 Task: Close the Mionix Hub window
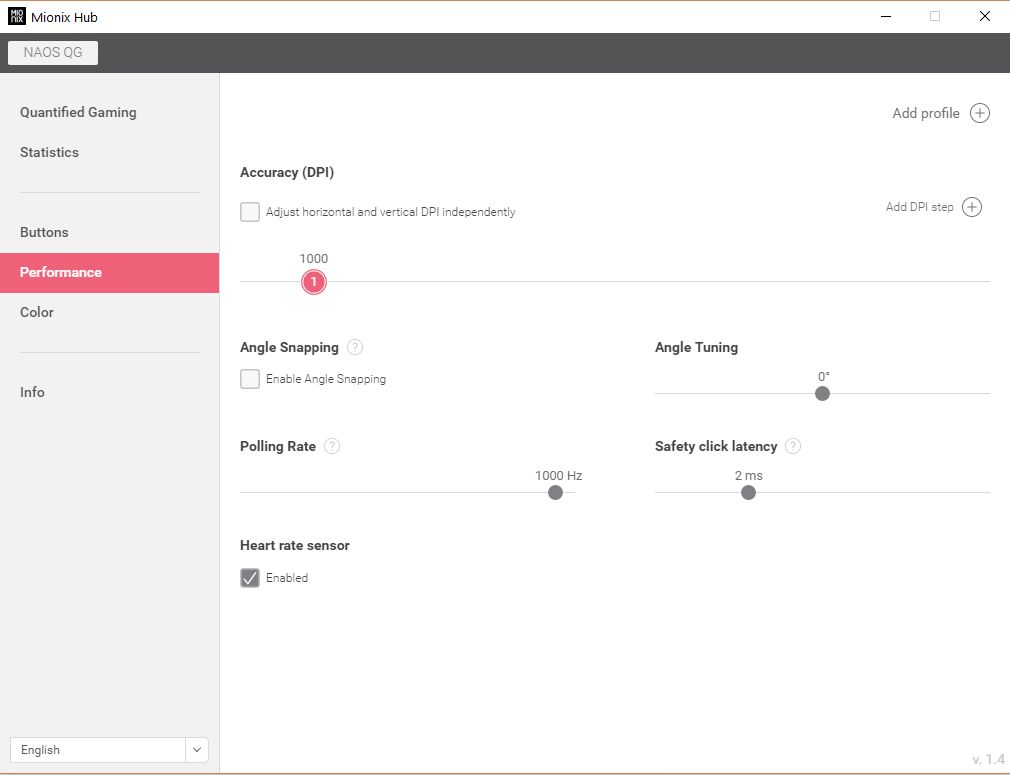coord(985,17)
